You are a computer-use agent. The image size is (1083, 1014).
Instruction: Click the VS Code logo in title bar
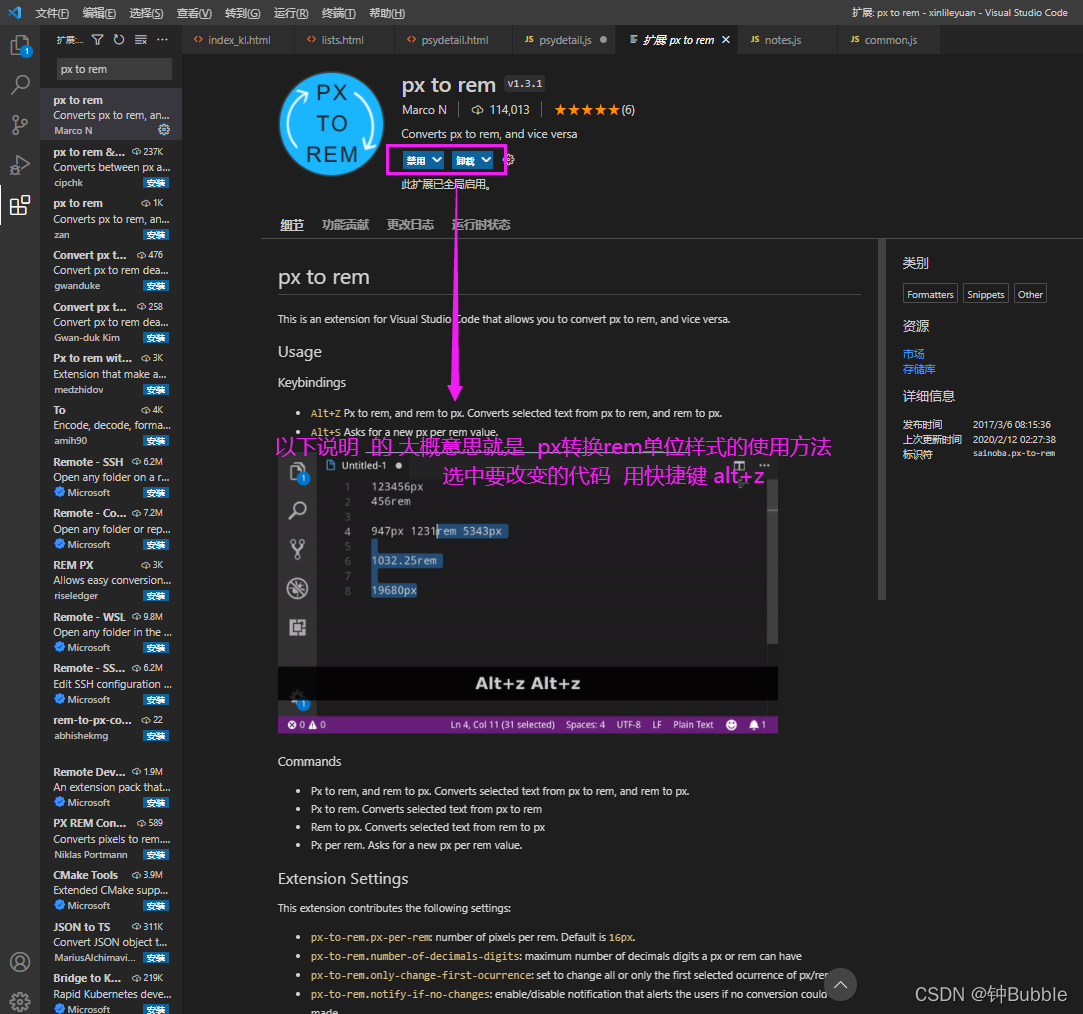tap(15, 12)
